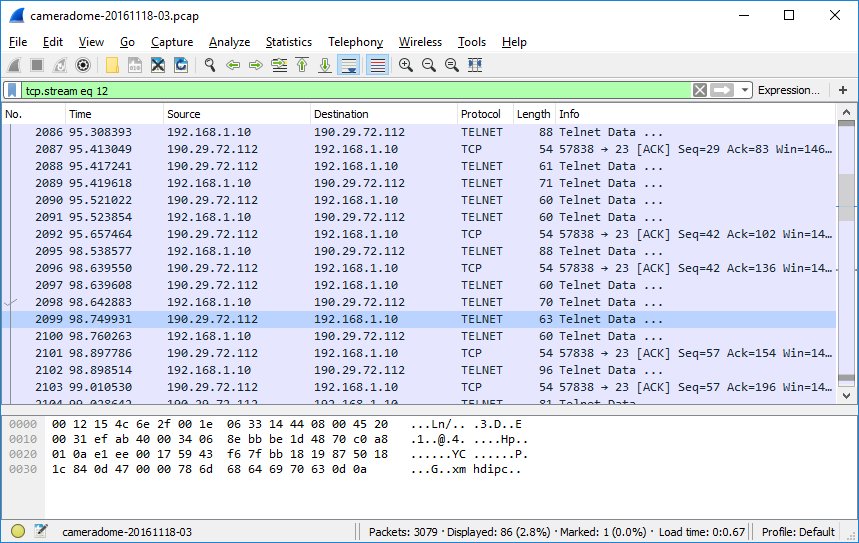This screenshot has height=543, width=859.
Task: Toggle packet colorization rules
Action: pyautogui.click(x=377, y=65)
